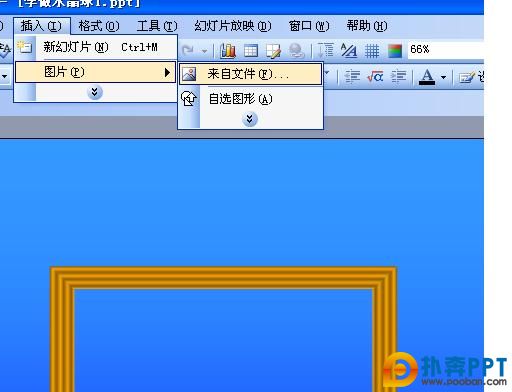Screen dimensions: 512x392
Task: Open the 帮助 (Help) menu
Action: pos(367,26)
